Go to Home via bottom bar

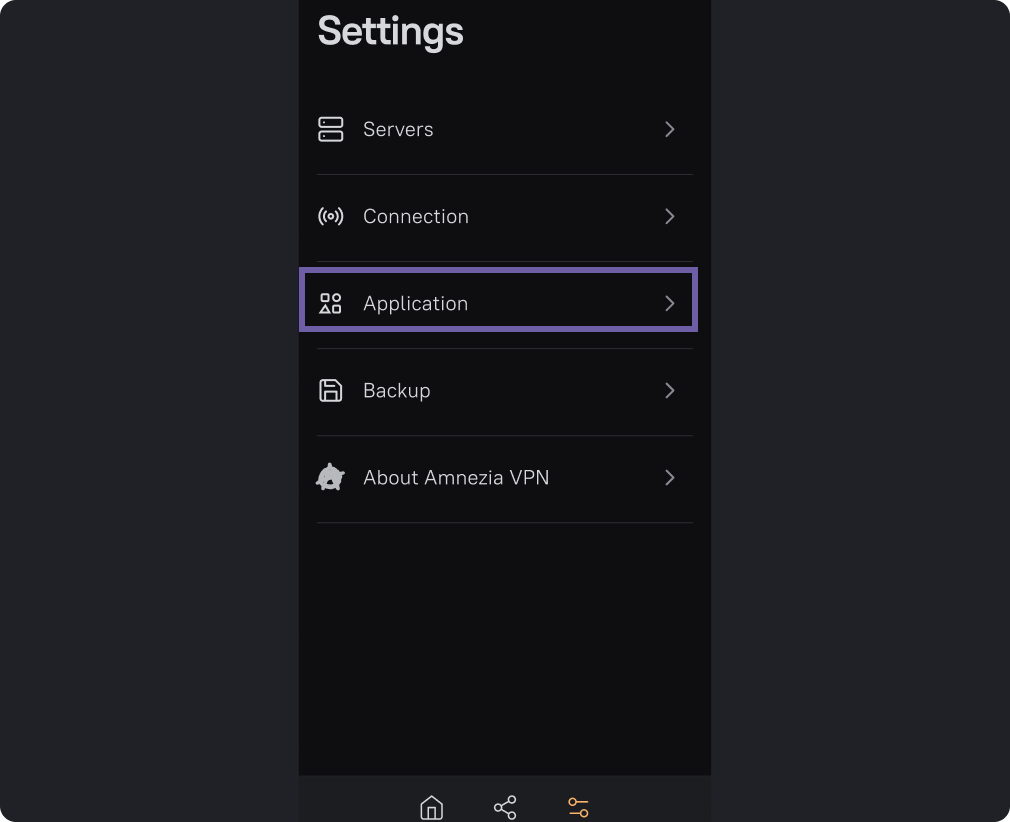pyautogui.click(x=432, y=807)
